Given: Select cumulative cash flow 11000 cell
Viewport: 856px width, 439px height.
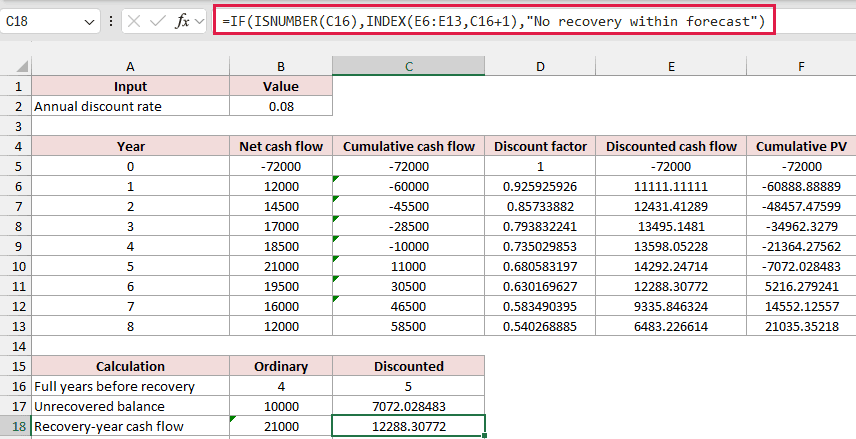Looking at the screenshot, I should [408, 266].
